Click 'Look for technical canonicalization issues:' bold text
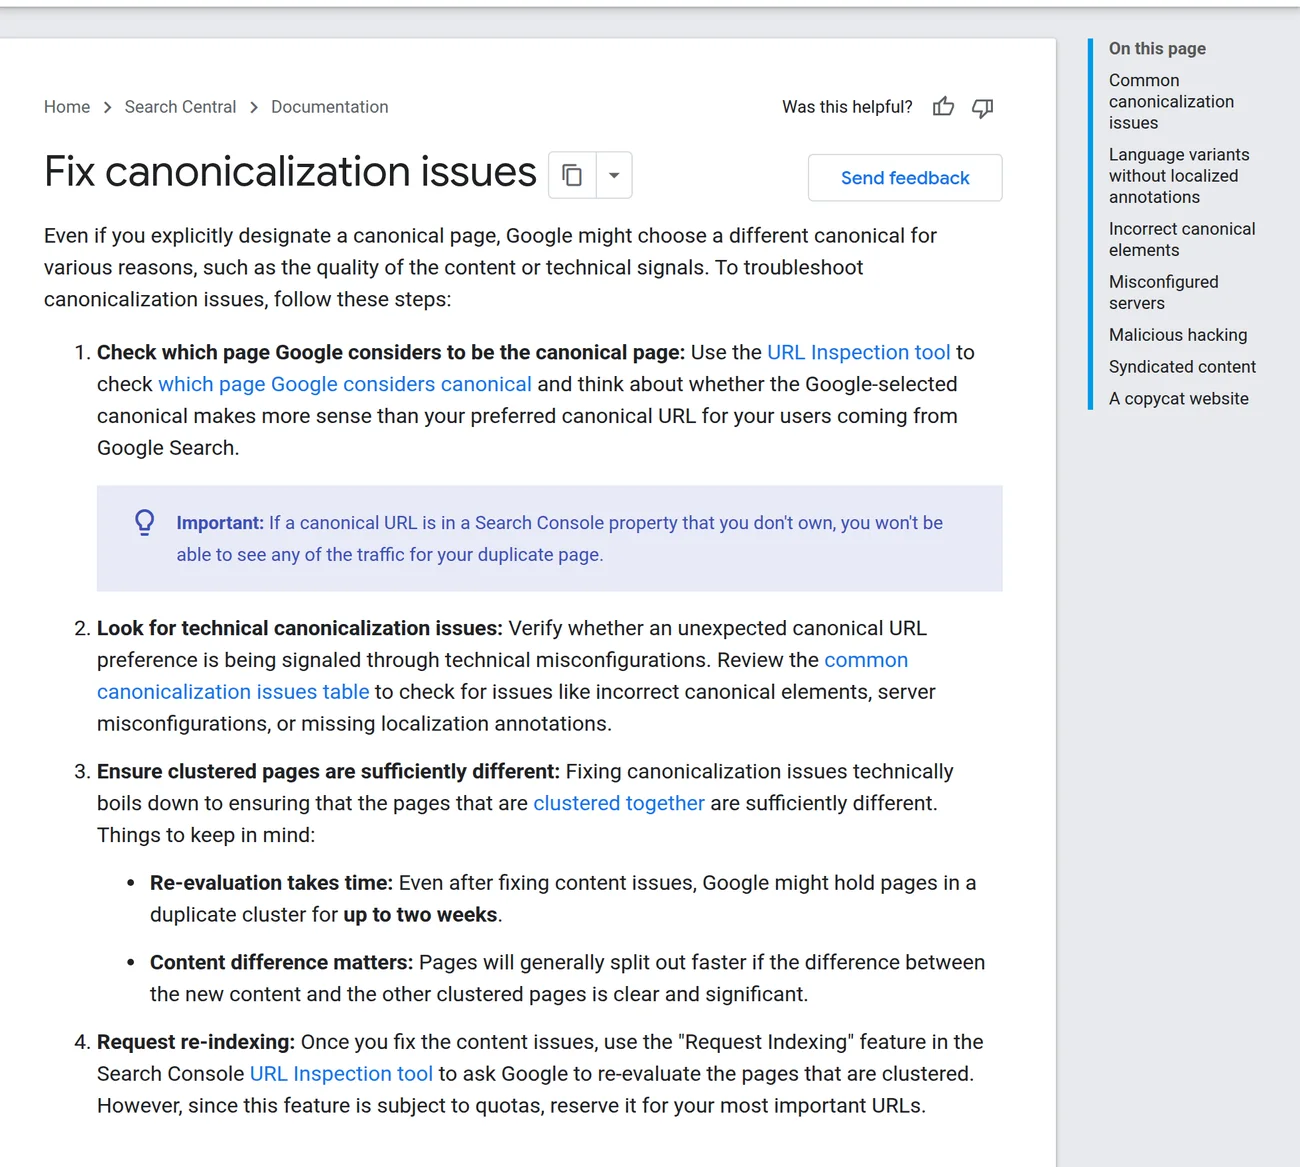Viewport: 1300px width, 1167px height. click(x=300, y=628)
